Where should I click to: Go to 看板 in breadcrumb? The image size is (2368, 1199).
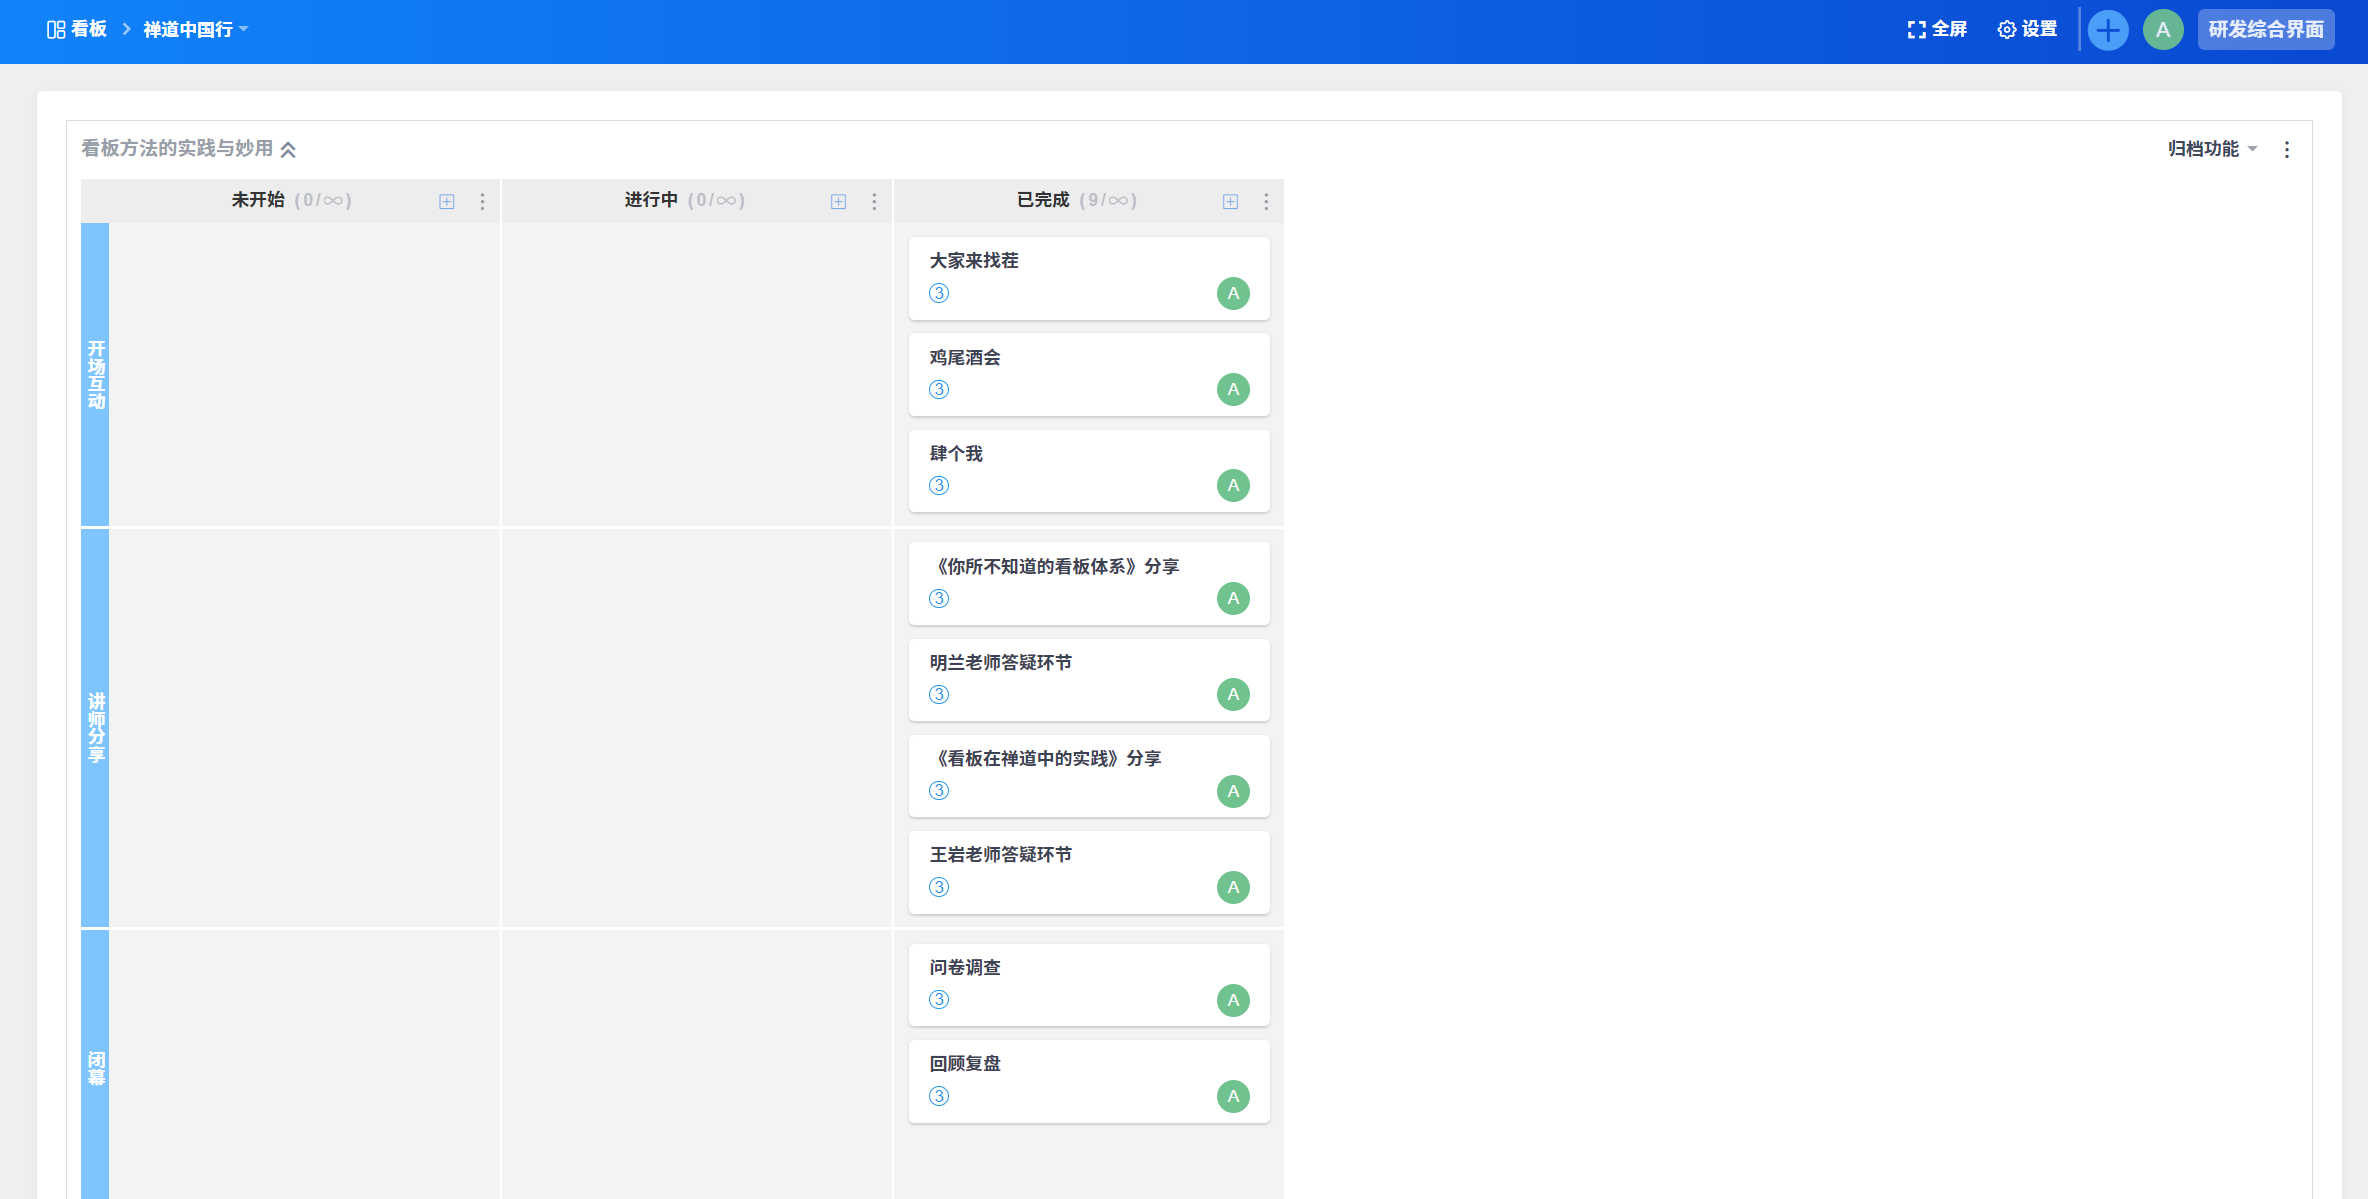[78, 30]
